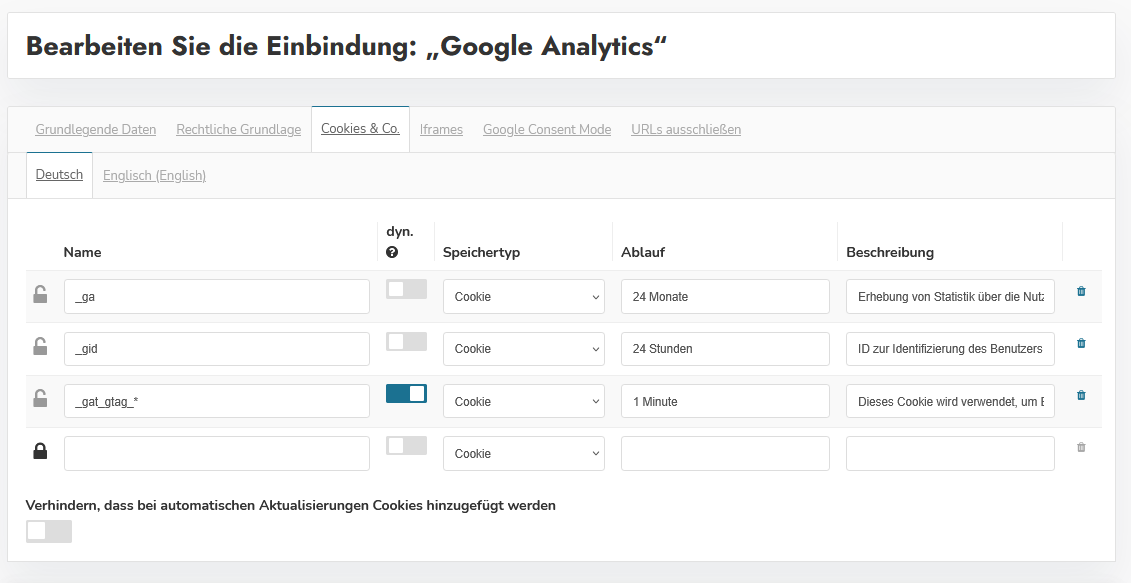The image size is (1131, 583).
Task: Disable dynamic toggle for _gat_gtag_* cookie
Action: pyautogui.click(x=406, y=394)
